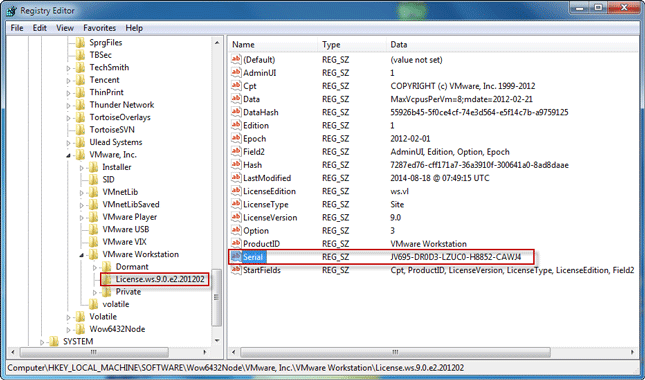Screen dimensions: 645x380
Task: Select the Epoch value name
Action: (254, 139)
